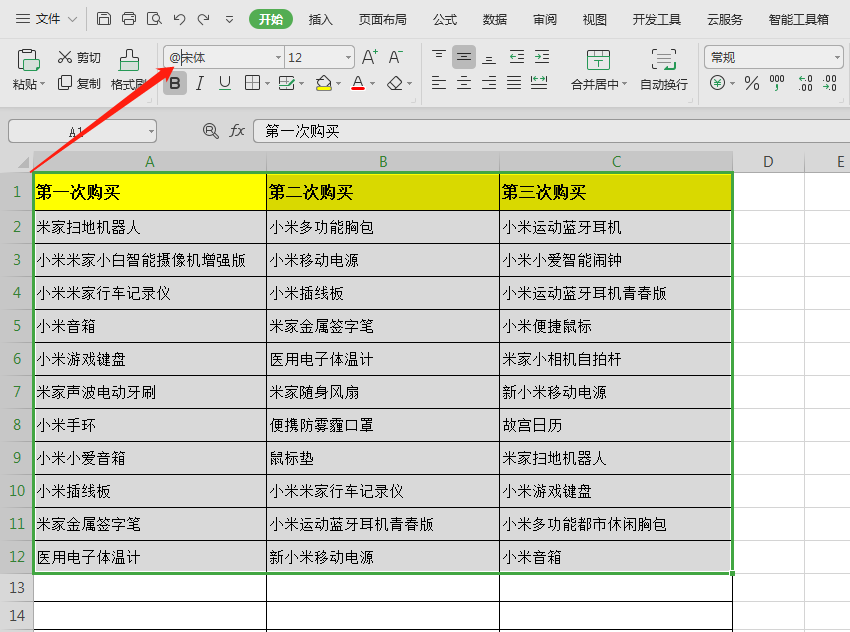850x632 pixels.
Task: Expand the fill color dropdown arrow
Action: point(338,83)
